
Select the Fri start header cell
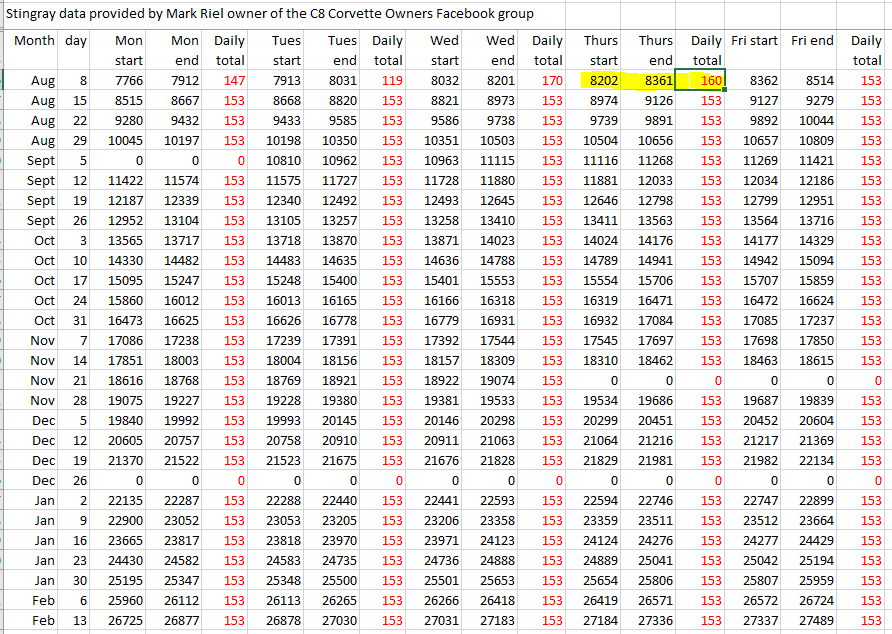[x=754, y=41]
